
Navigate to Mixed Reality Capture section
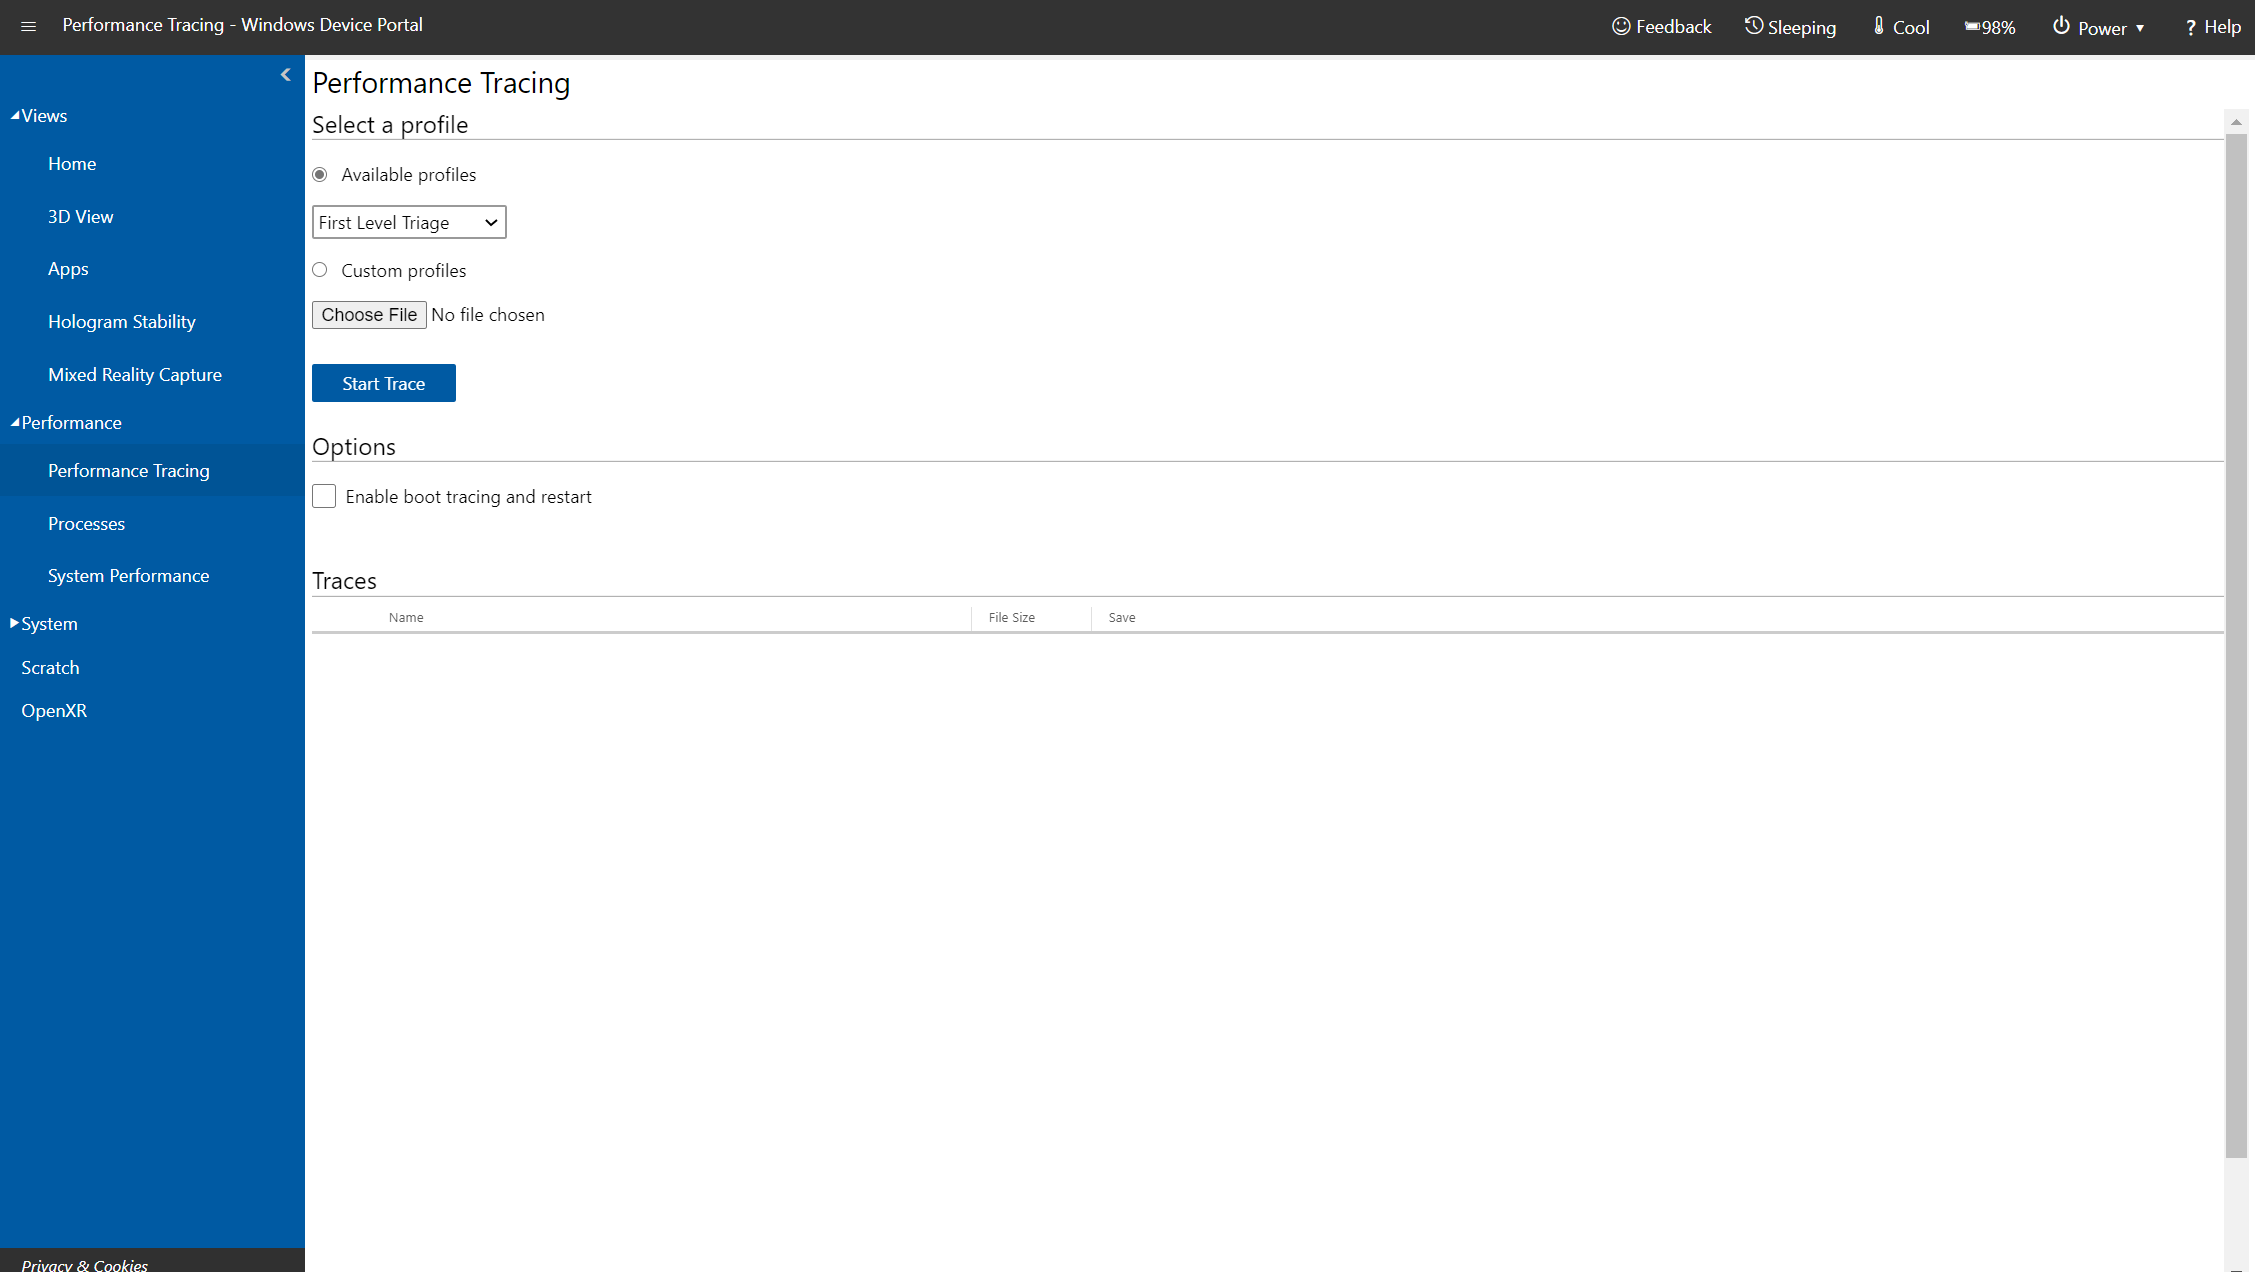(x=133, y=373)
